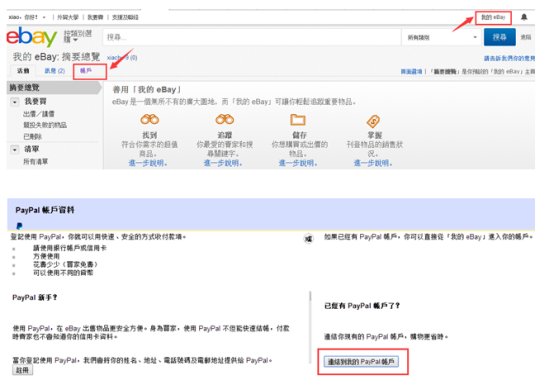Expand the 按類別選購 category menu
The width and height of the screenshot is (554, 385).
(x=77, y=37)
